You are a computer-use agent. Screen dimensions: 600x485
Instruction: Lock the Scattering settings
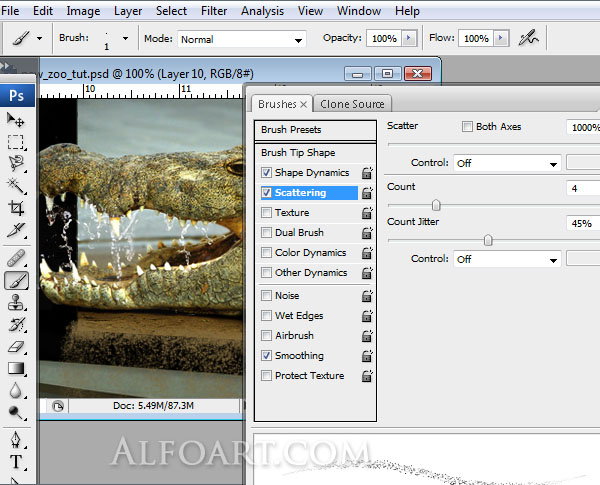(x=367, y=193)
